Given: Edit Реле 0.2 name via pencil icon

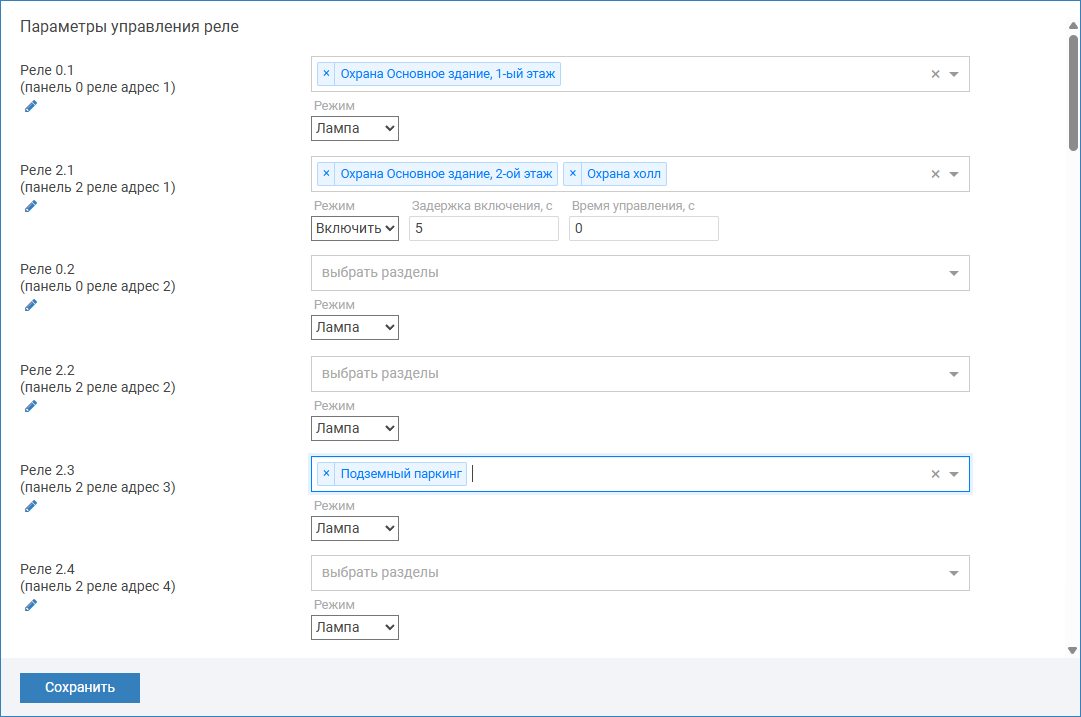Looking at the screenshot, I should [30, 305].
